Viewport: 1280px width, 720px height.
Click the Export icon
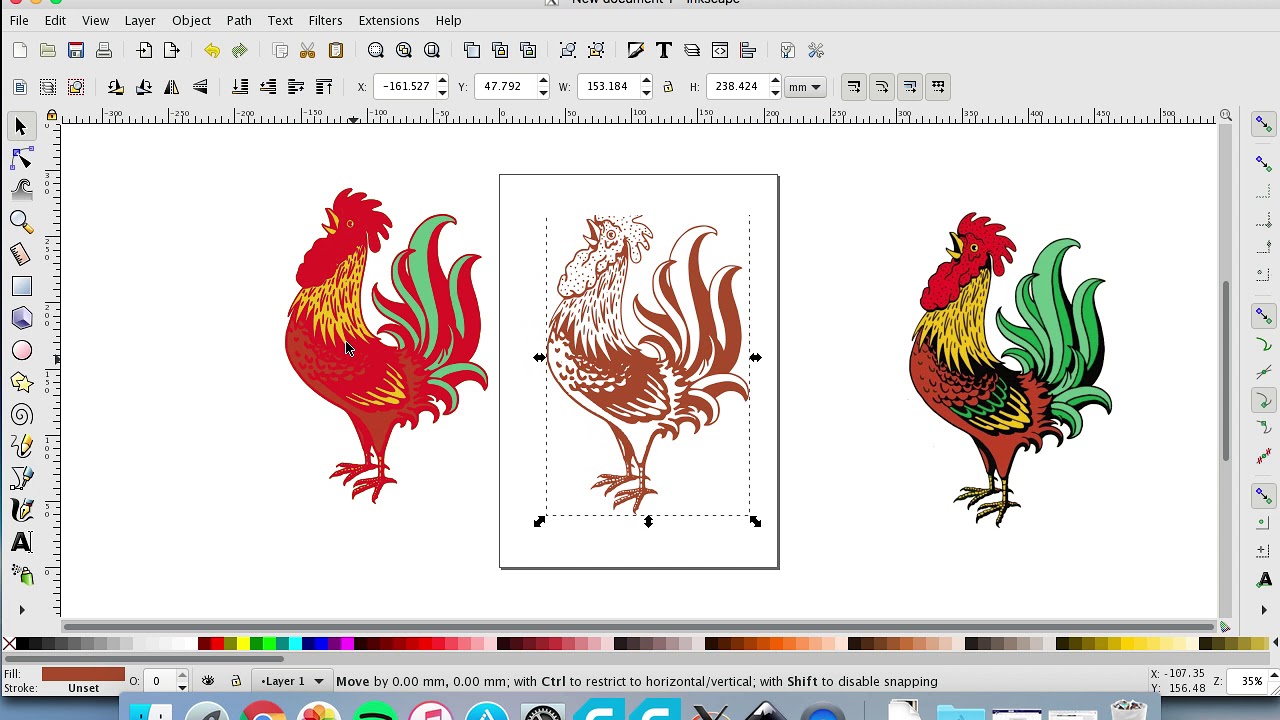(172, 50)
